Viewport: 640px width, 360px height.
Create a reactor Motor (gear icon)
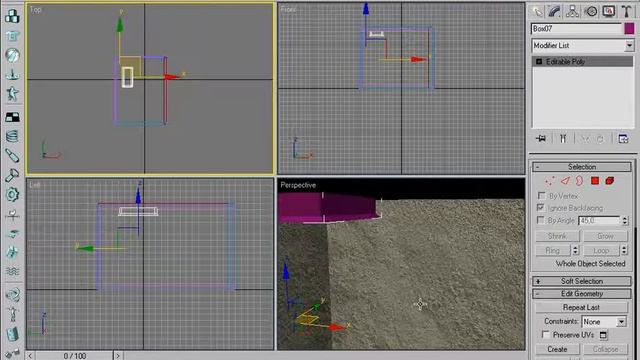[x=12, y=194]
